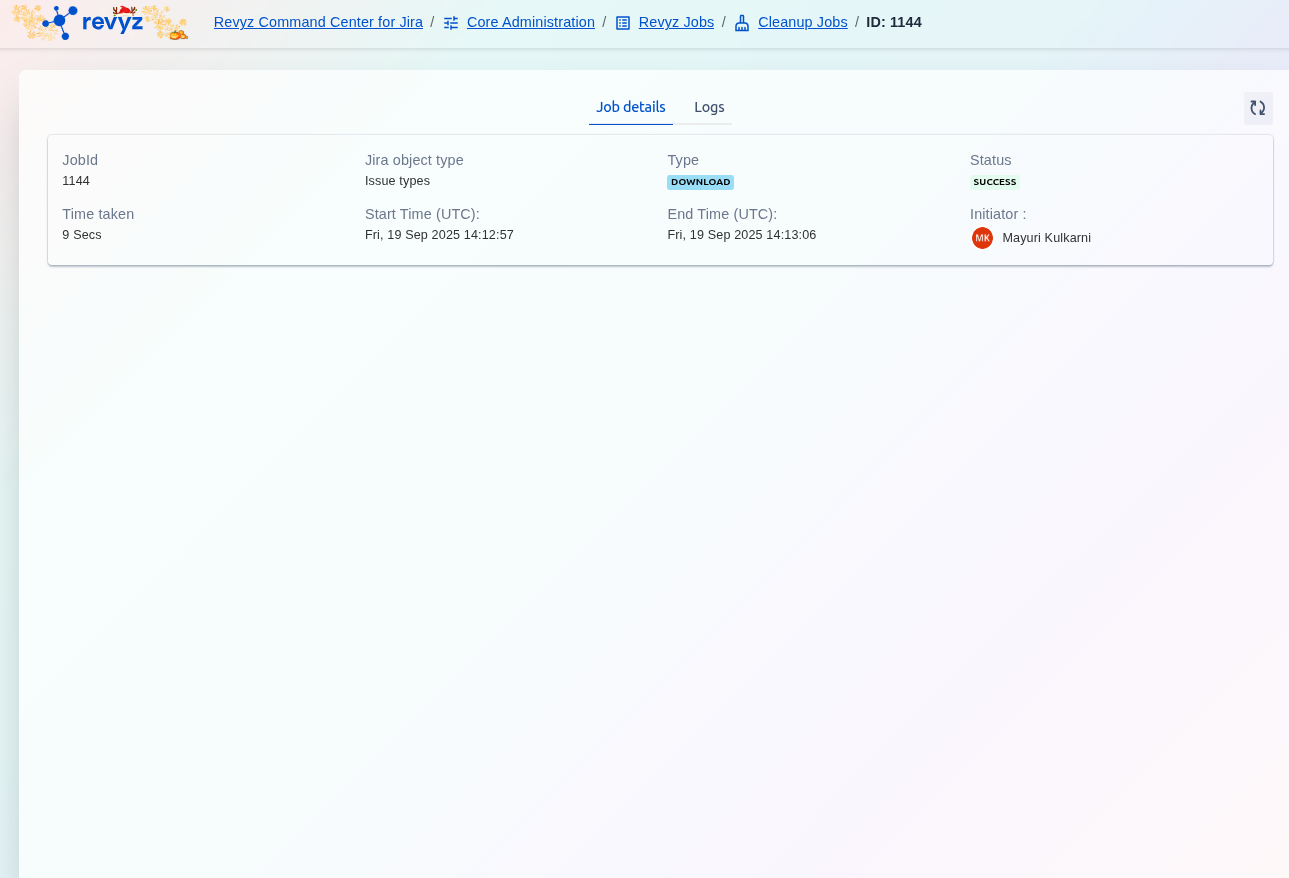Go to the Core Administration breadcrumb link
1289x878 pixels.
[530, 22]
